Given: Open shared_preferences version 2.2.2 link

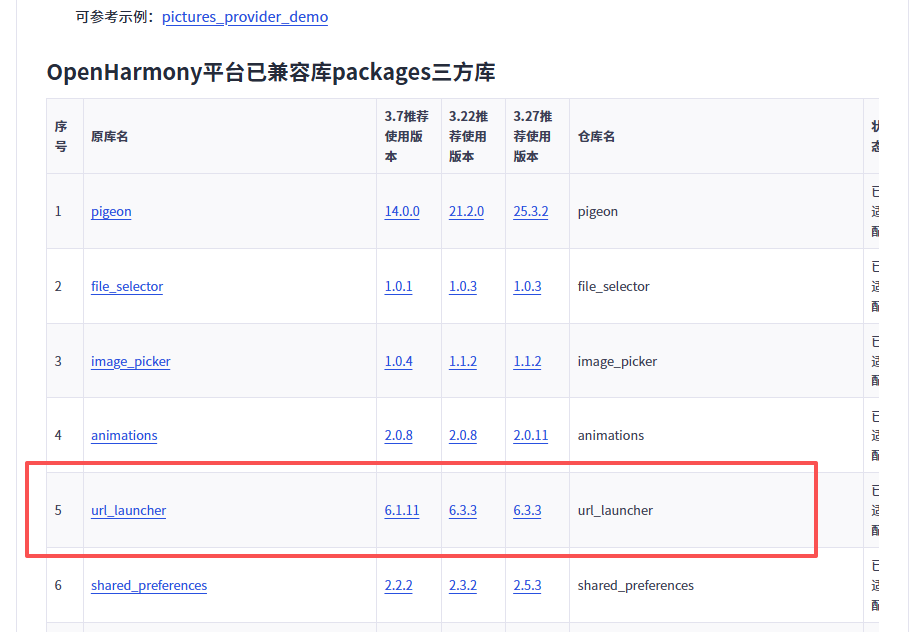Looking at the screenshot, I should [x=398, y=586].
